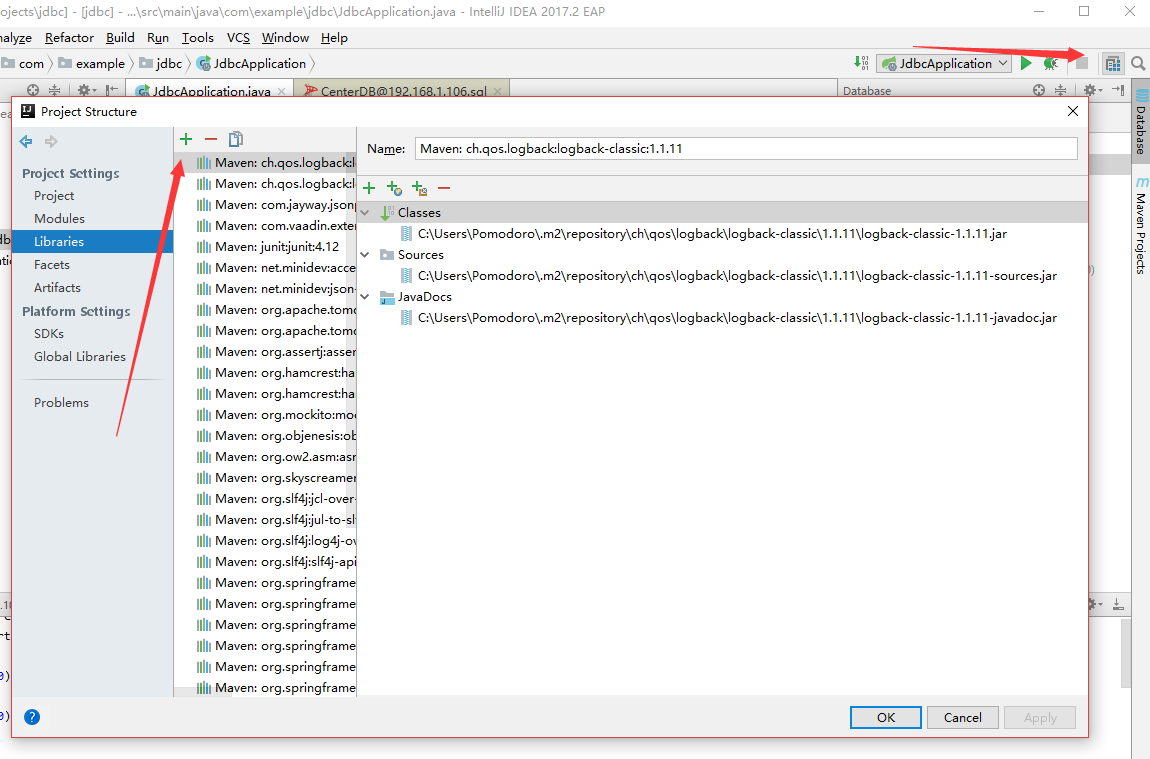Screen dimensions: 1150x759
Task: Open the Run menu
Action: coord(158,38)
